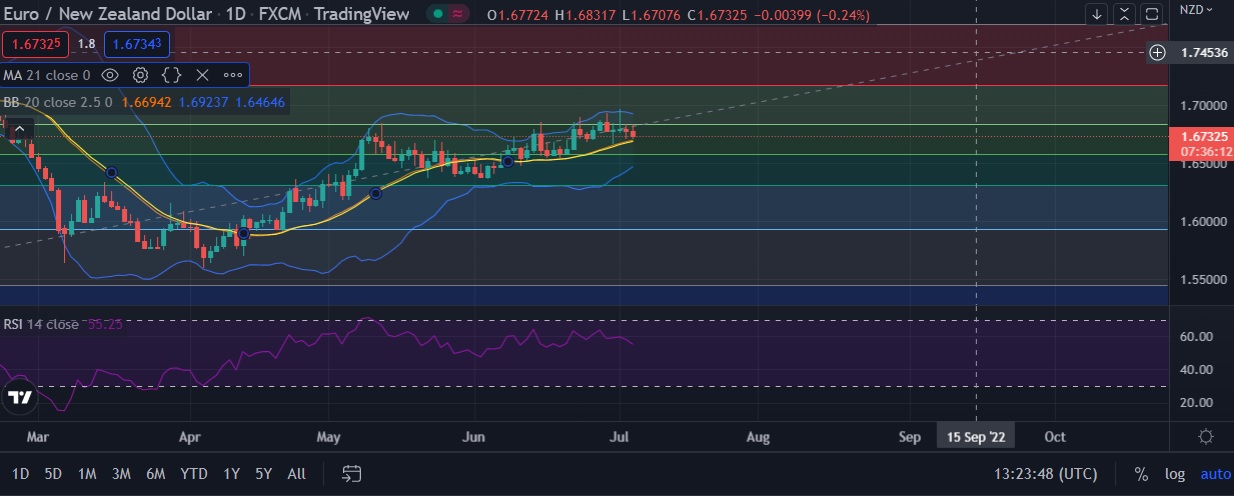Open more options for MA indicator
The height and width of the screenshot is (496, 1234).
click(233, 75)
